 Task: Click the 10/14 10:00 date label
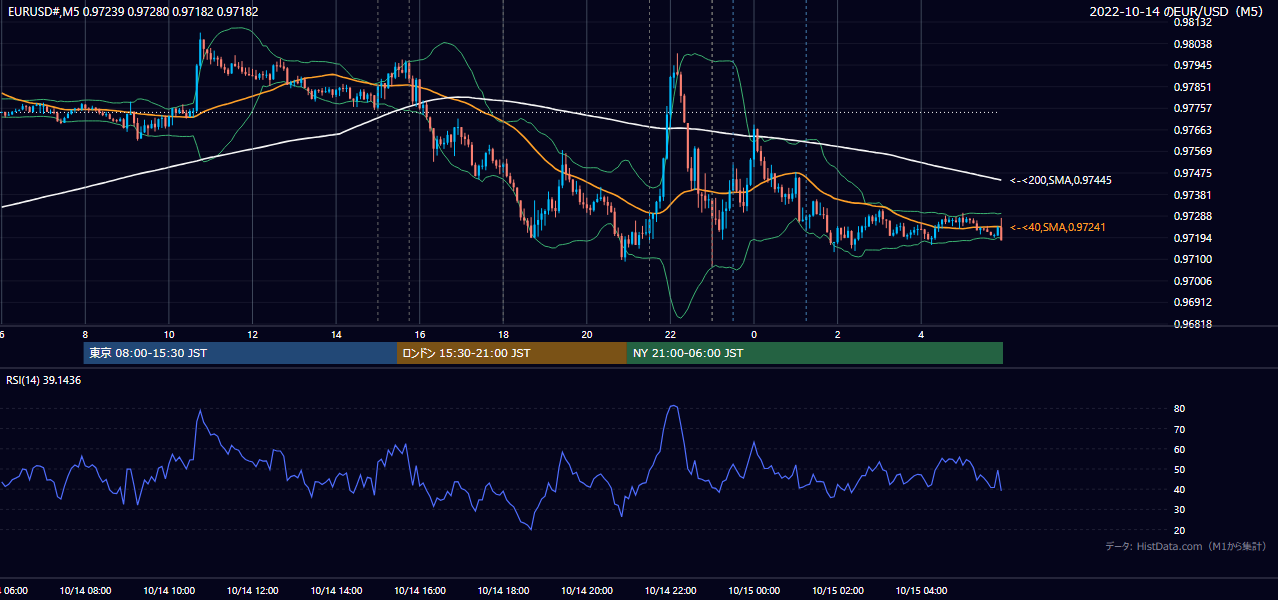[x=169, y=591]
